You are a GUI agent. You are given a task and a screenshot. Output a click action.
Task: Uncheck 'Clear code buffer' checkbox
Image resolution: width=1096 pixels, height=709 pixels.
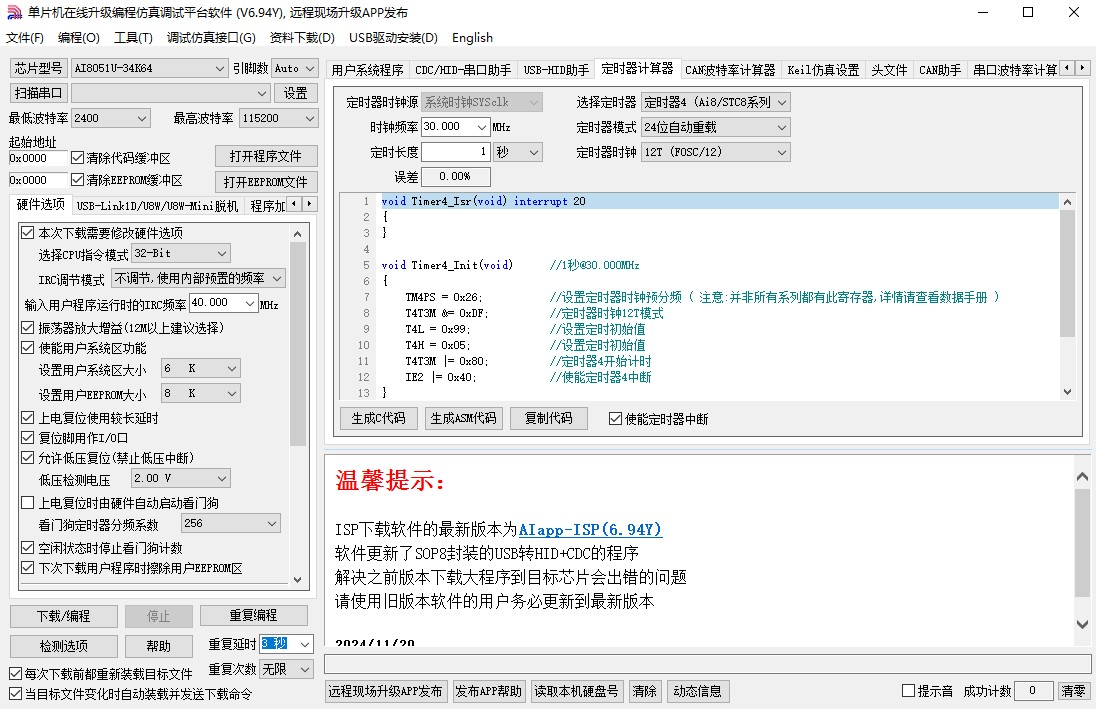78,158
